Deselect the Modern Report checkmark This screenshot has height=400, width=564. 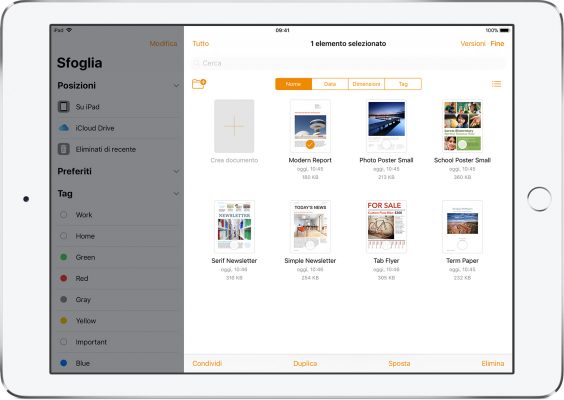[310, 144]
